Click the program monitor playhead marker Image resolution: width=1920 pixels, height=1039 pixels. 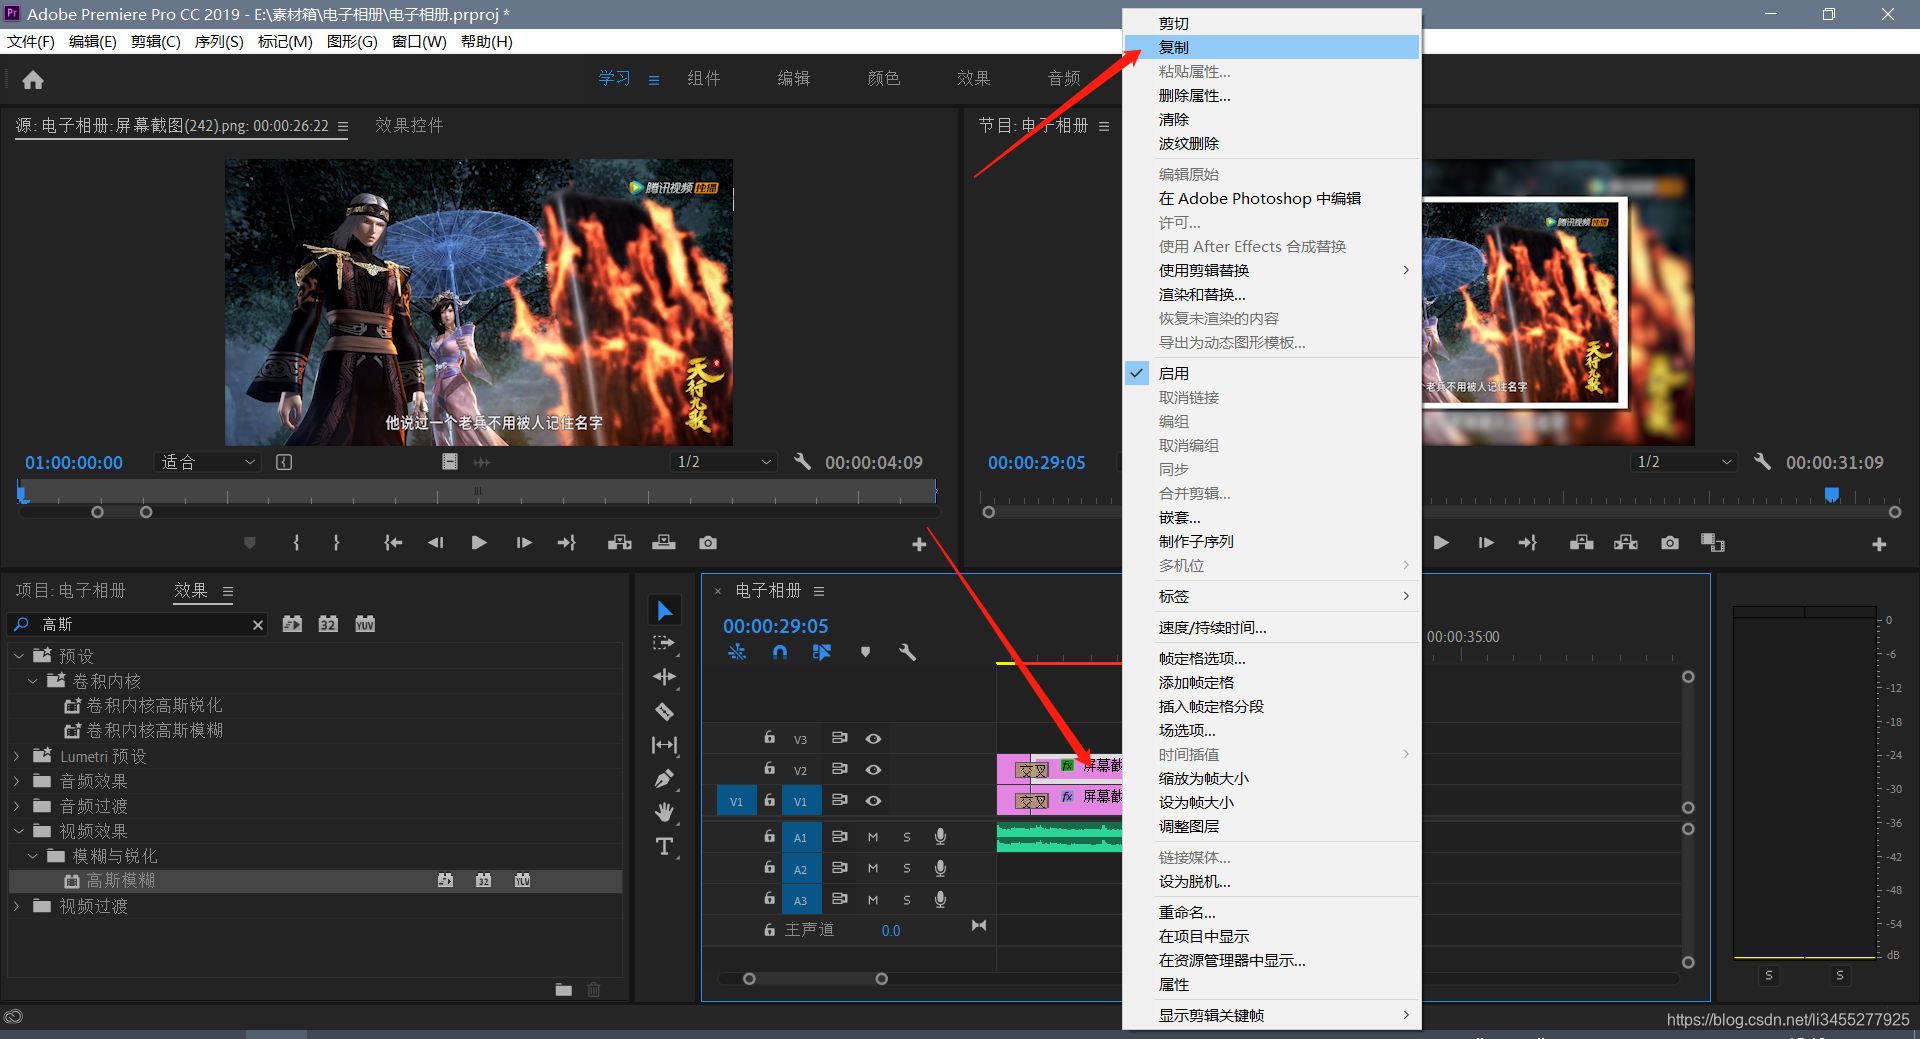(1832, 495)
